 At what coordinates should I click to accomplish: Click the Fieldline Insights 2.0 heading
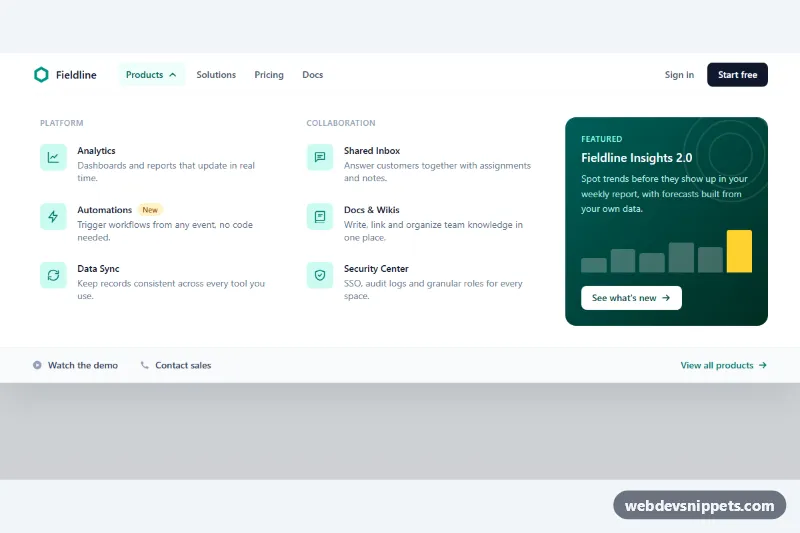[x=637, y=158]
